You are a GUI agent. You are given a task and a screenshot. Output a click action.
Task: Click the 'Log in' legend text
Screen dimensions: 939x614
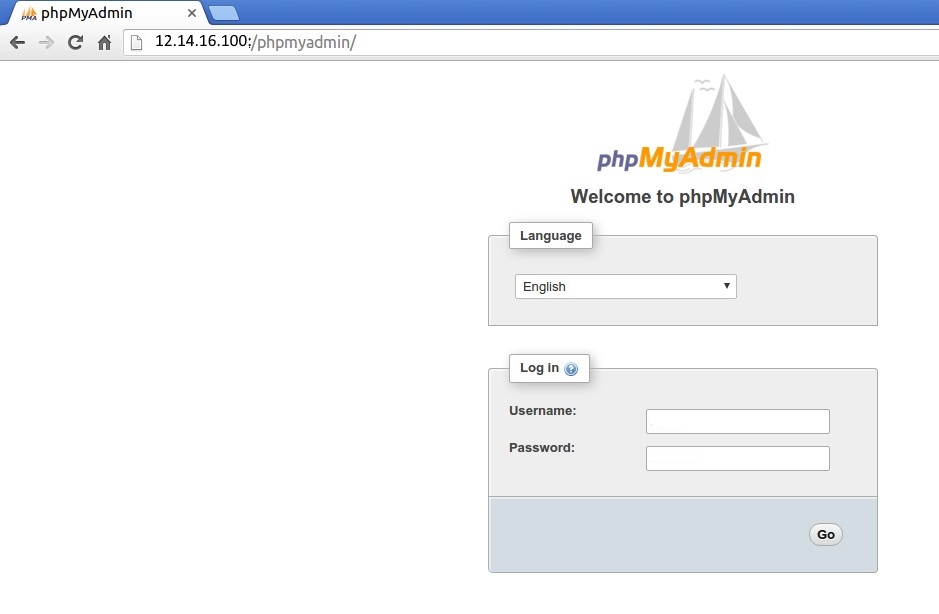coord(539,368)
